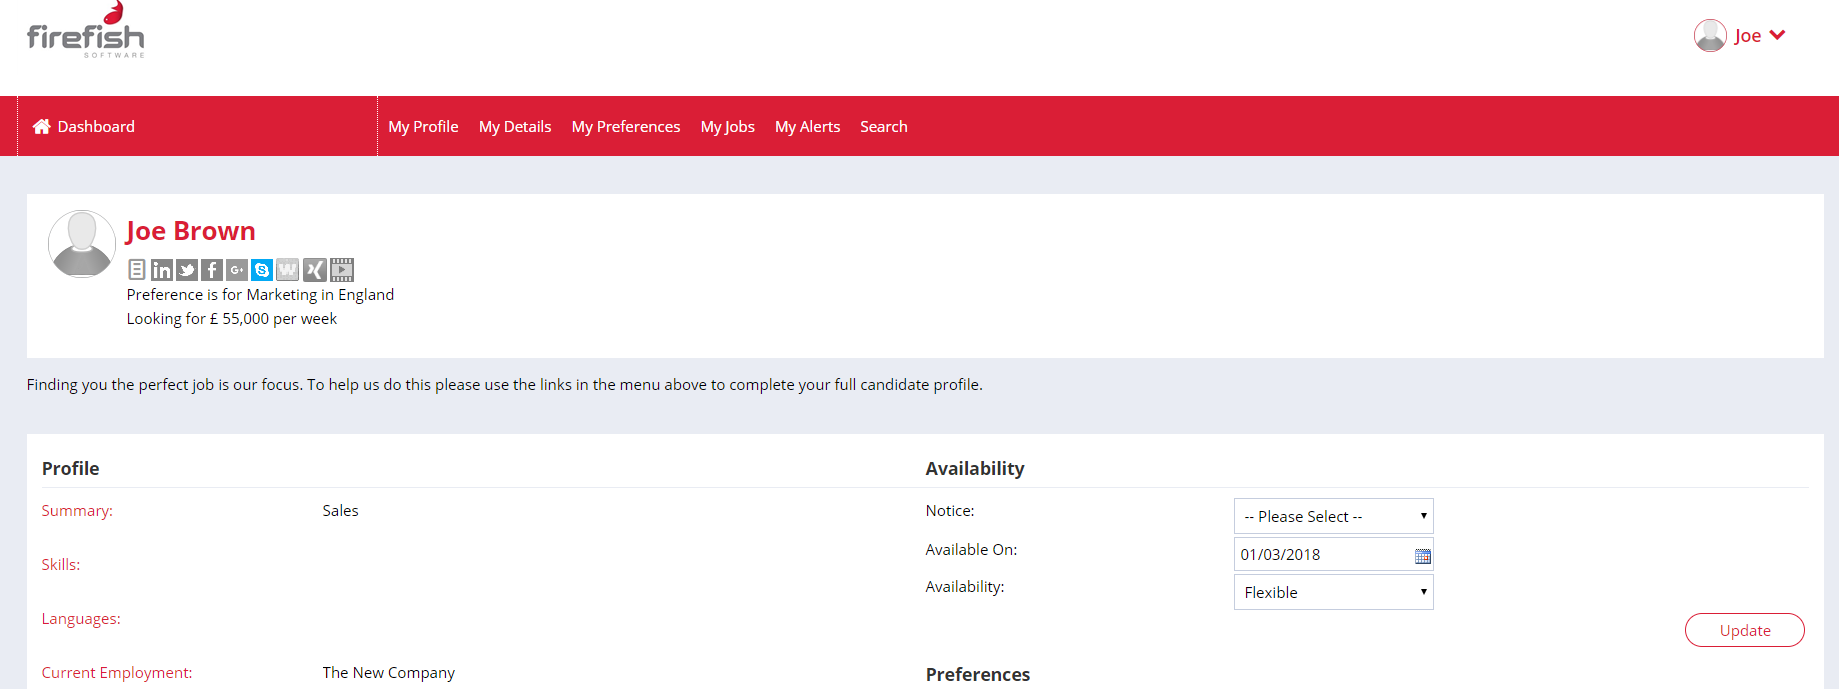
Task: Open the Availability dropdown set to Flexible
Action: (1333, 592)
